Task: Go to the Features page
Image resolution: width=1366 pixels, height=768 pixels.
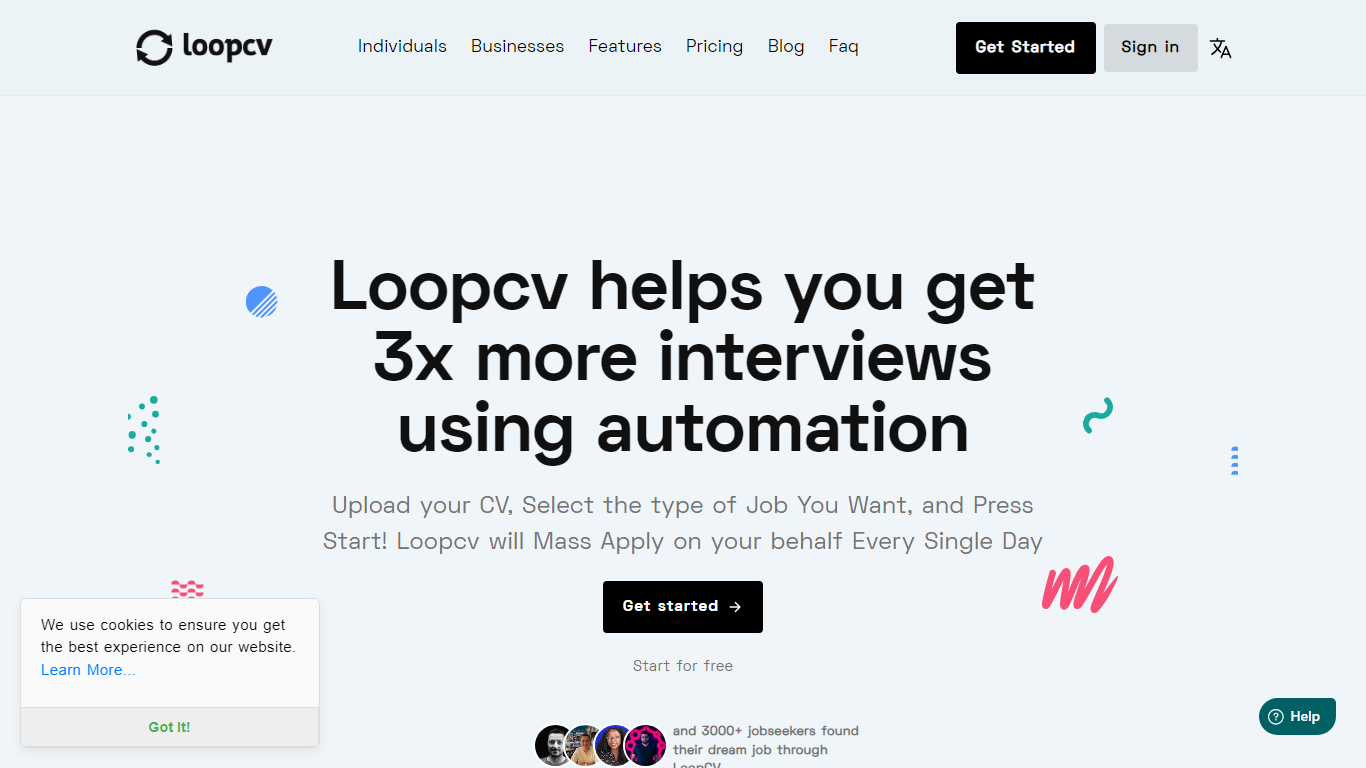Action: 625,46
